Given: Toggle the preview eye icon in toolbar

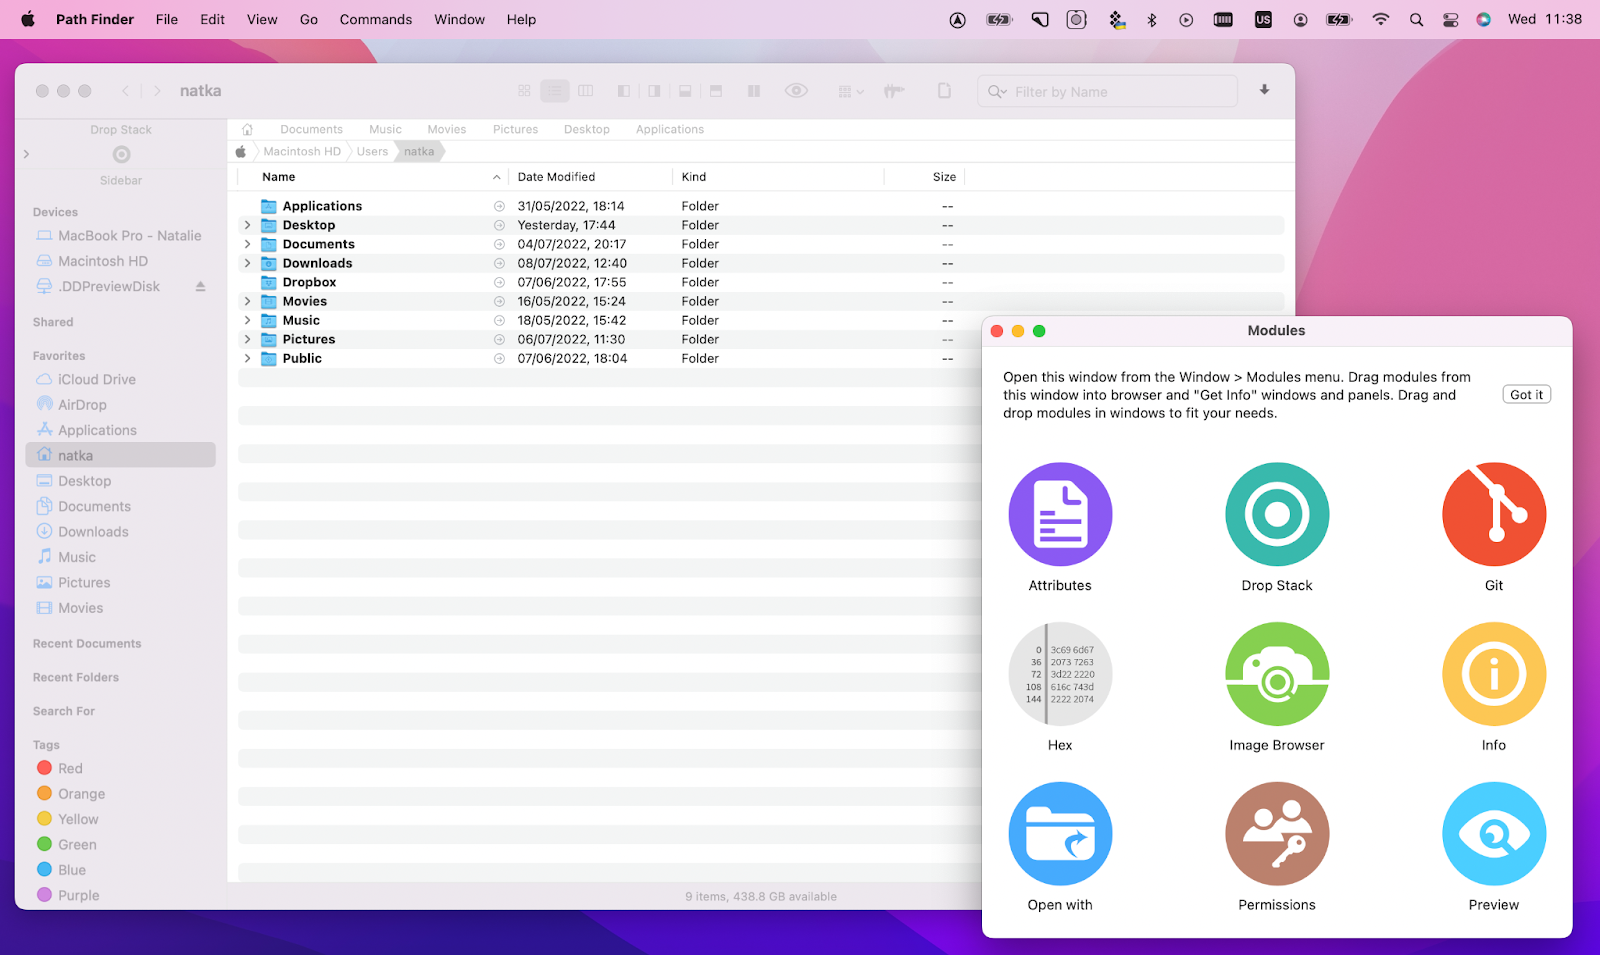Looking at the screenshot, I should [x=796, y=90].
